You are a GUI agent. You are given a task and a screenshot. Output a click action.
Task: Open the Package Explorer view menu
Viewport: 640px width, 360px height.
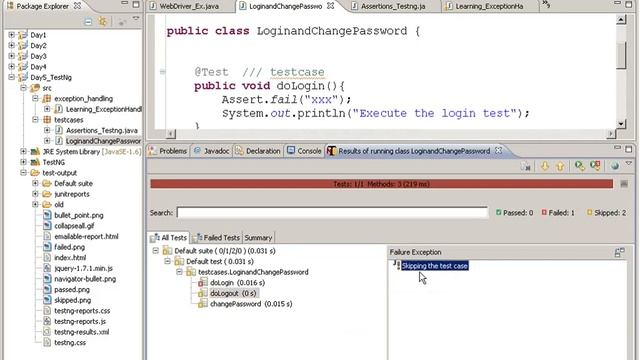pos(136,19)
